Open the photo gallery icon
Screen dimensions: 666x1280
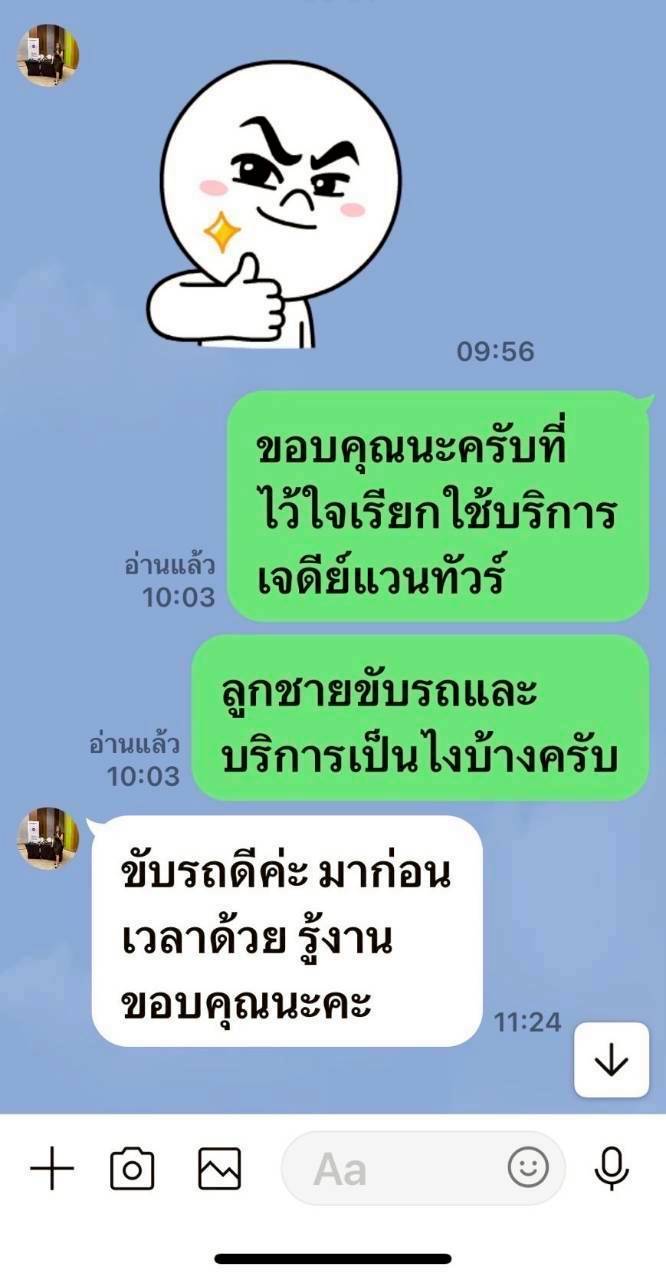point(220,1168)
